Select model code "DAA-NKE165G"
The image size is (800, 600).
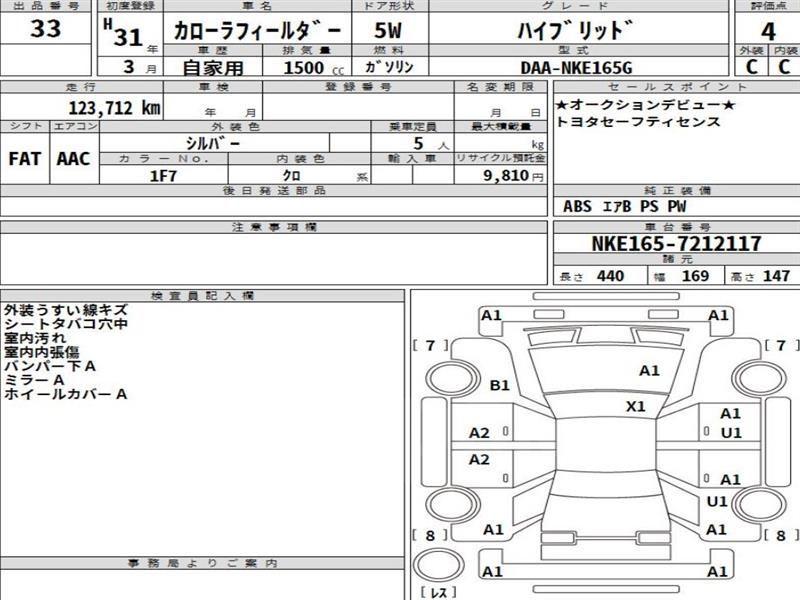(x=576, y=68)
